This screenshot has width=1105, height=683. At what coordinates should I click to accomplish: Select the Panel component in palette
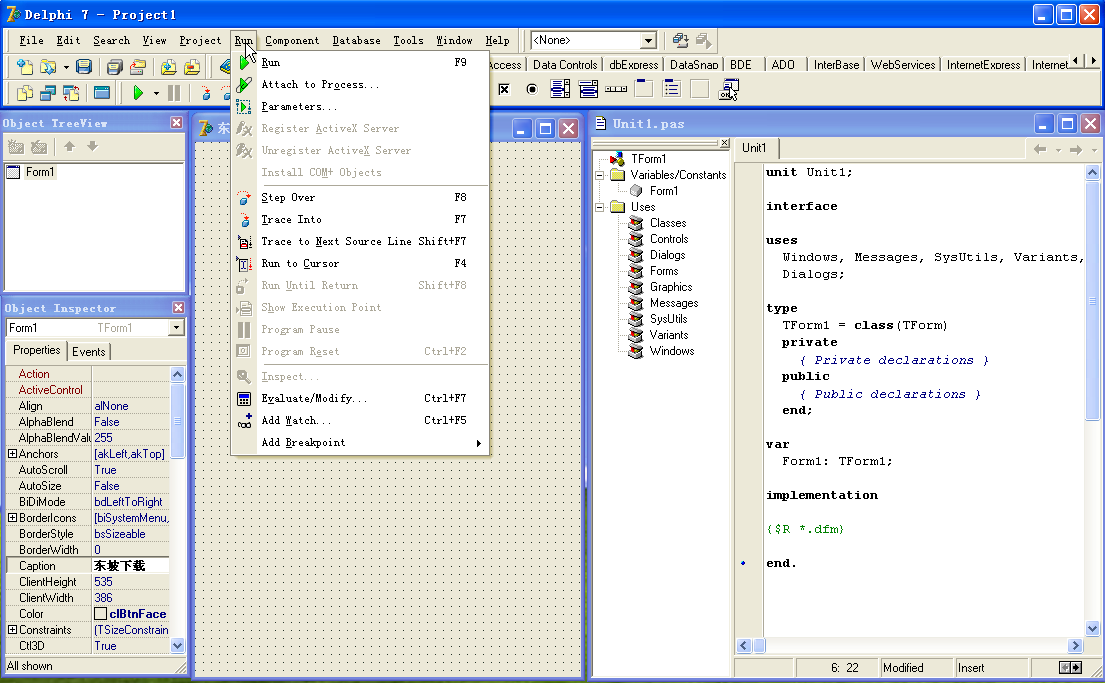(x=699, y=89)
